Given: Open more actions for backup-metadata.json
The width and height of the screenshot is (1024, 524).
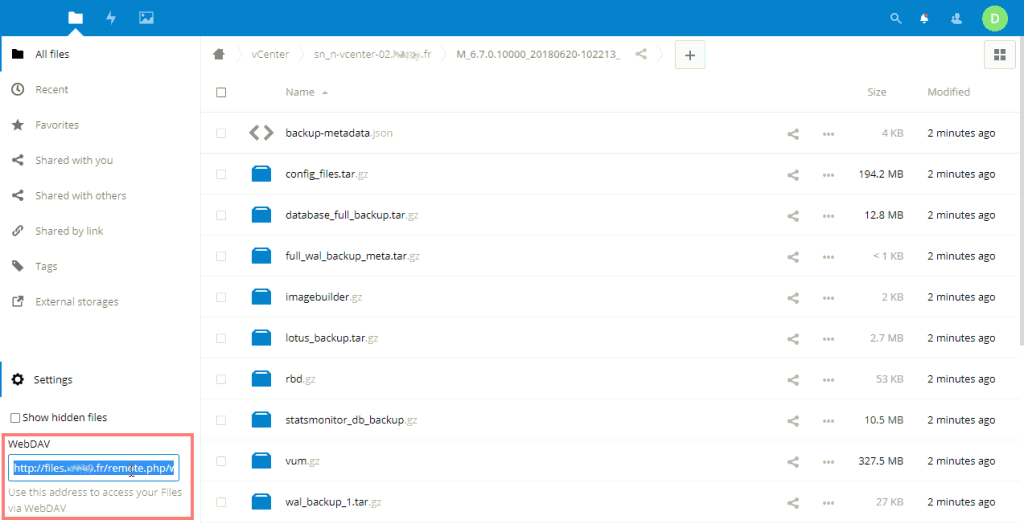Looking at the screenshot, I should (x=828, y=134).
